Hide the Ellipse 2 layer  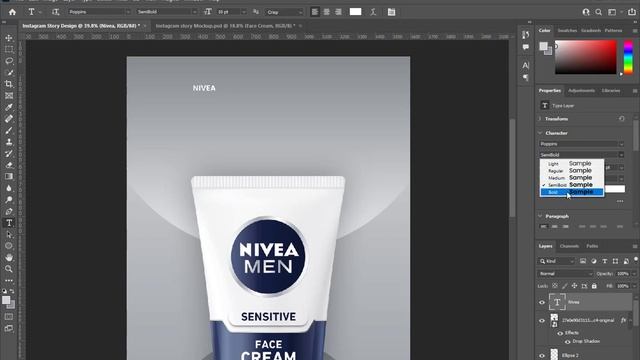tap(542, 356)
